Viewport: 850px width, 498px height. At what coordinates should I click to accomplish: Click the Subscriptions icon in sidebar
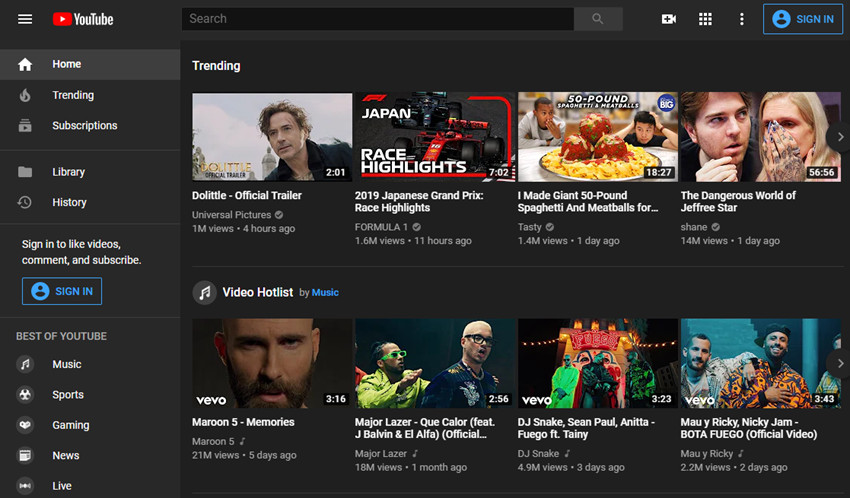[25, 126]
